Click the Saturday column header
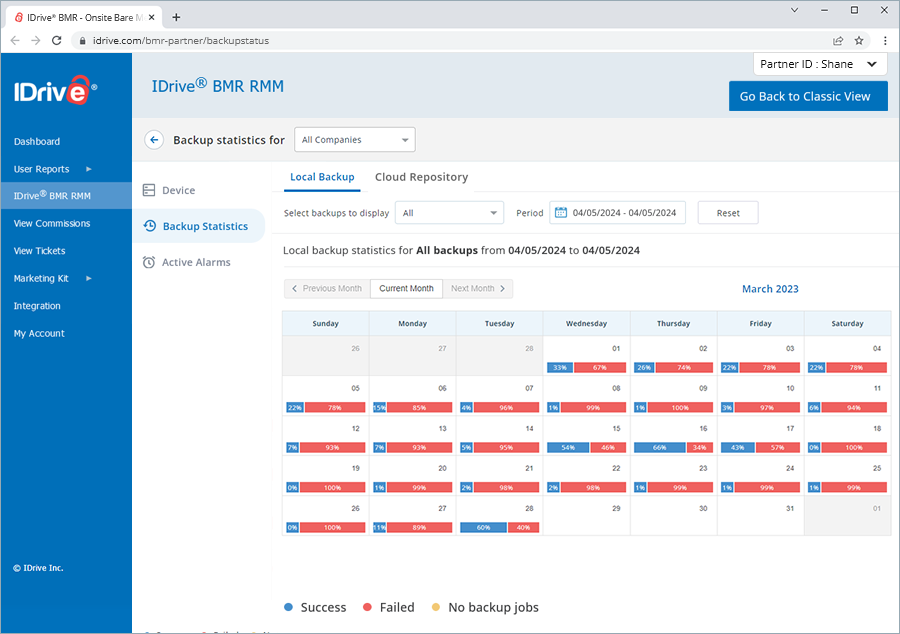The image size is (900, 634). [x=847, y=324]
